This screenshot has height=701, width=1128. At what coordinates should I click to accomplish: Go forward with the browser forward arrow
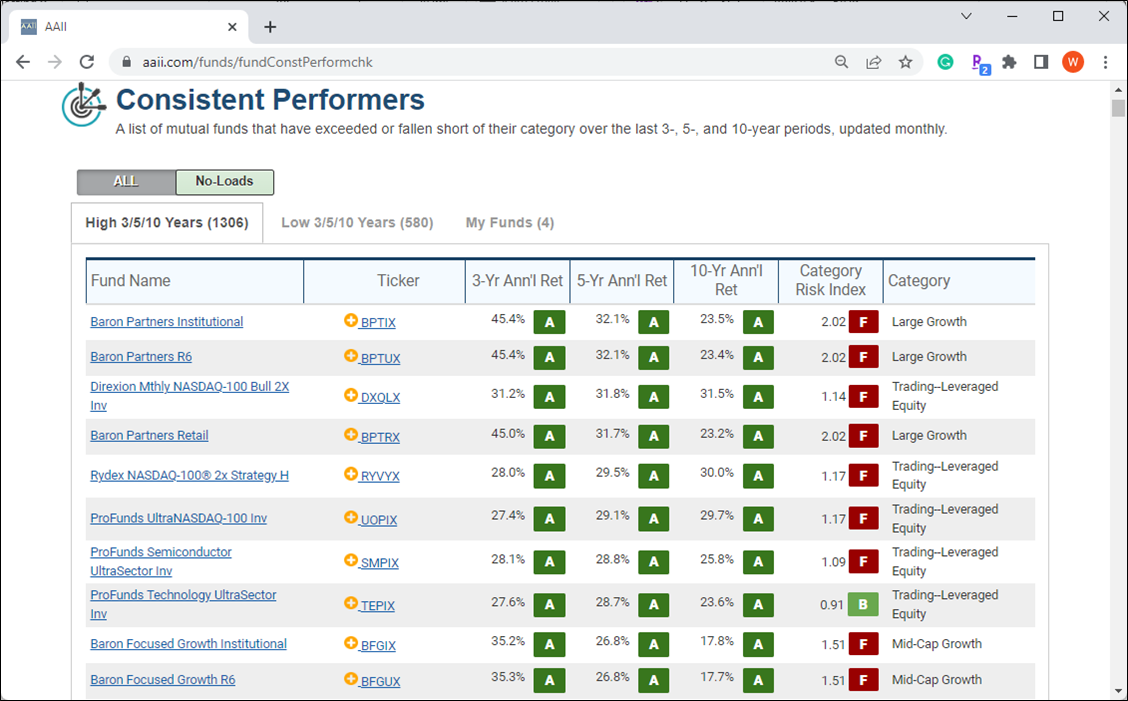point(55,62)
